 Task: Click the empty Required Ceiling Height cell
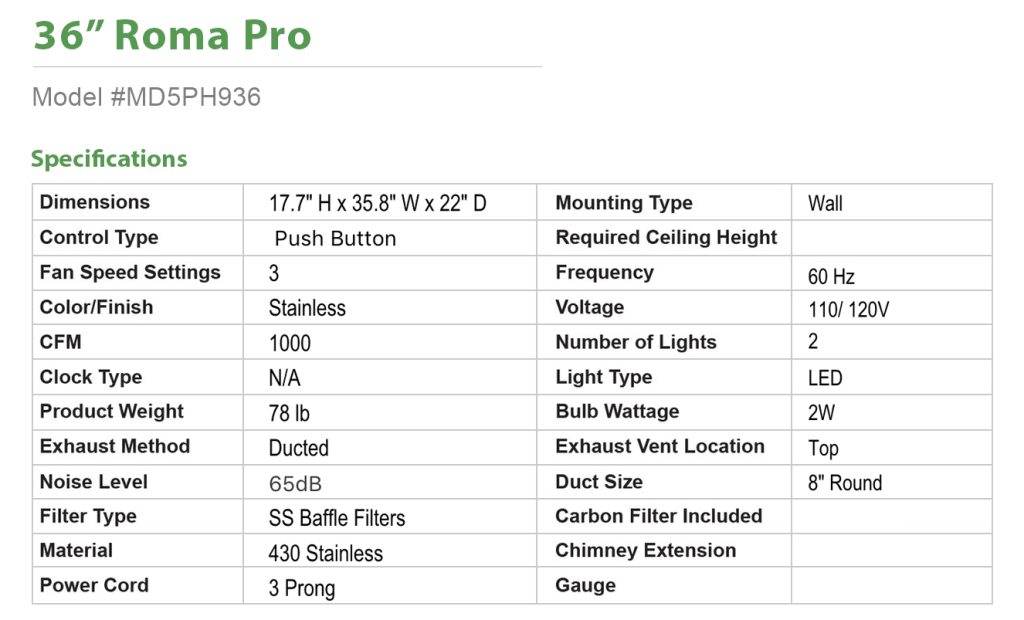pyautogui.click(x=891, y=238)
